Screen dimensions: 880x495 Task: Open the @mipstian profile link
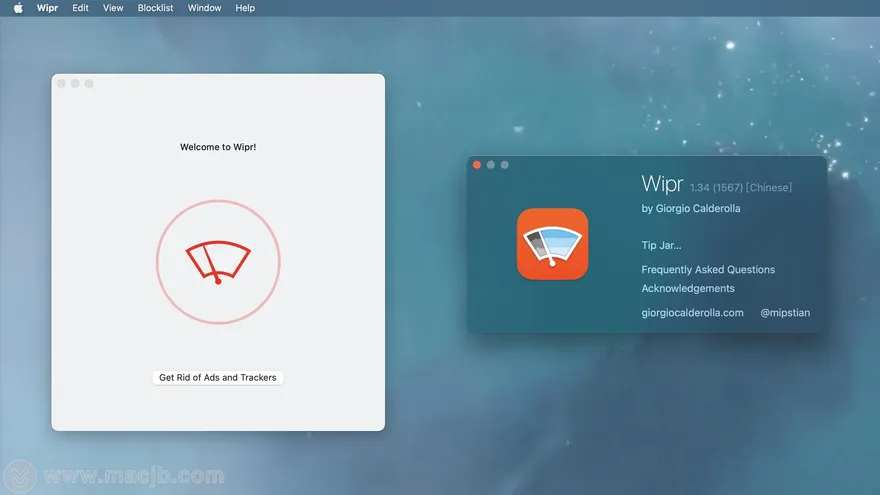(x=785, y=313)
